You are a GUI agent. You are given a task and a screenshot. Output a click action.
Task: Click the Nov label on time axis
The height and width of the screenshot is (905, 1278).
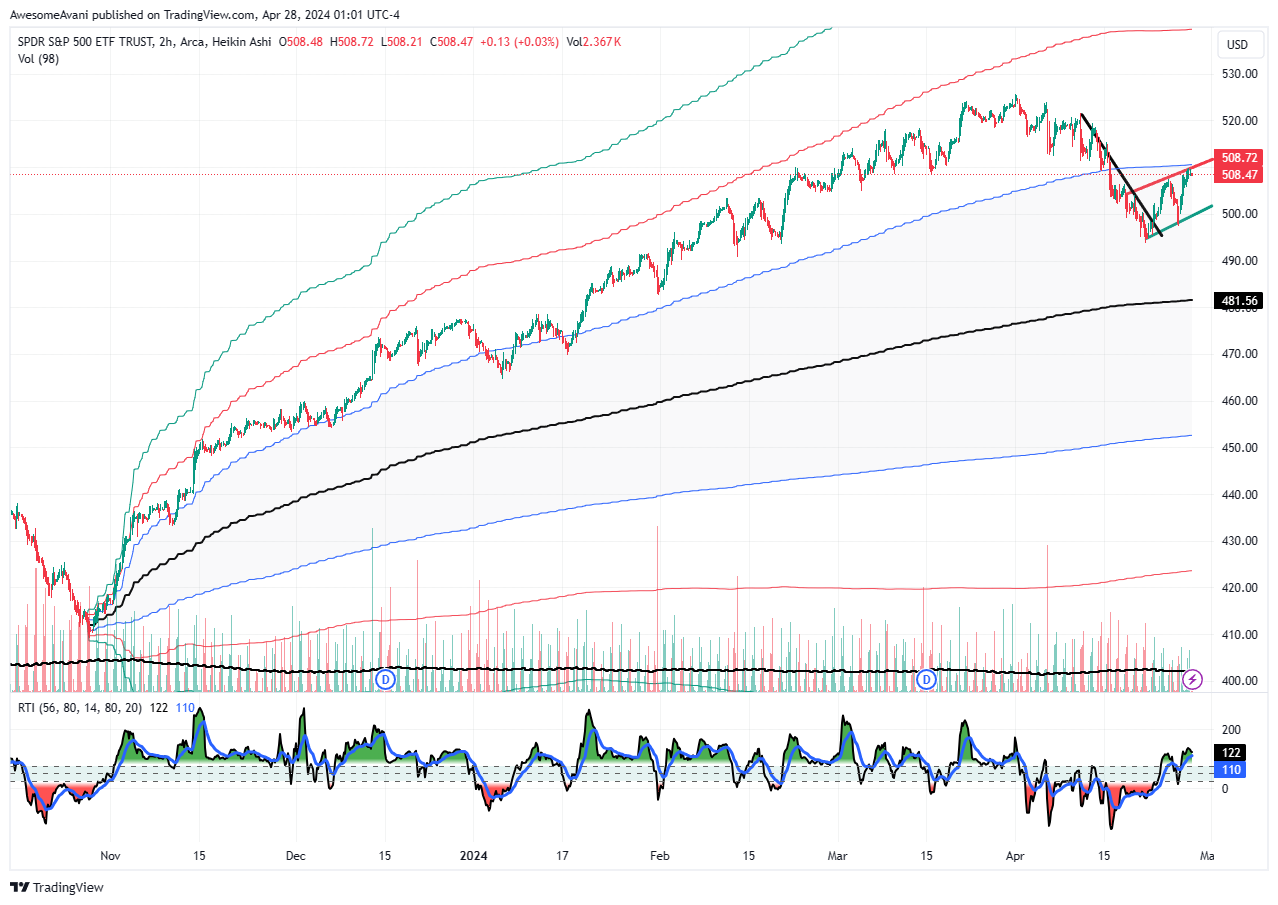tap(111, 857)
